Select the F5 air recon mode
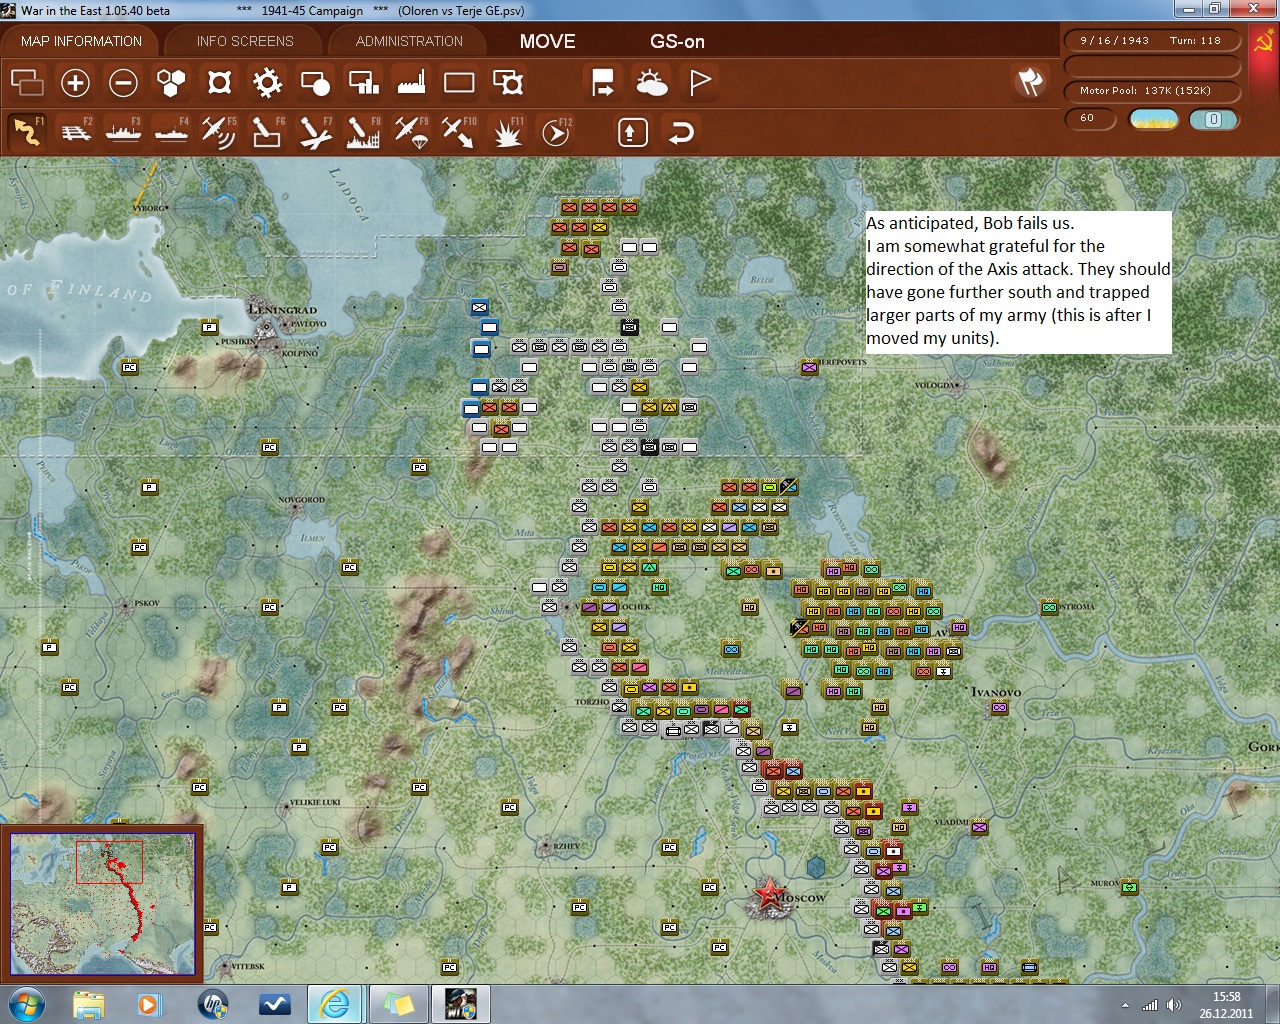 [219, 131]
